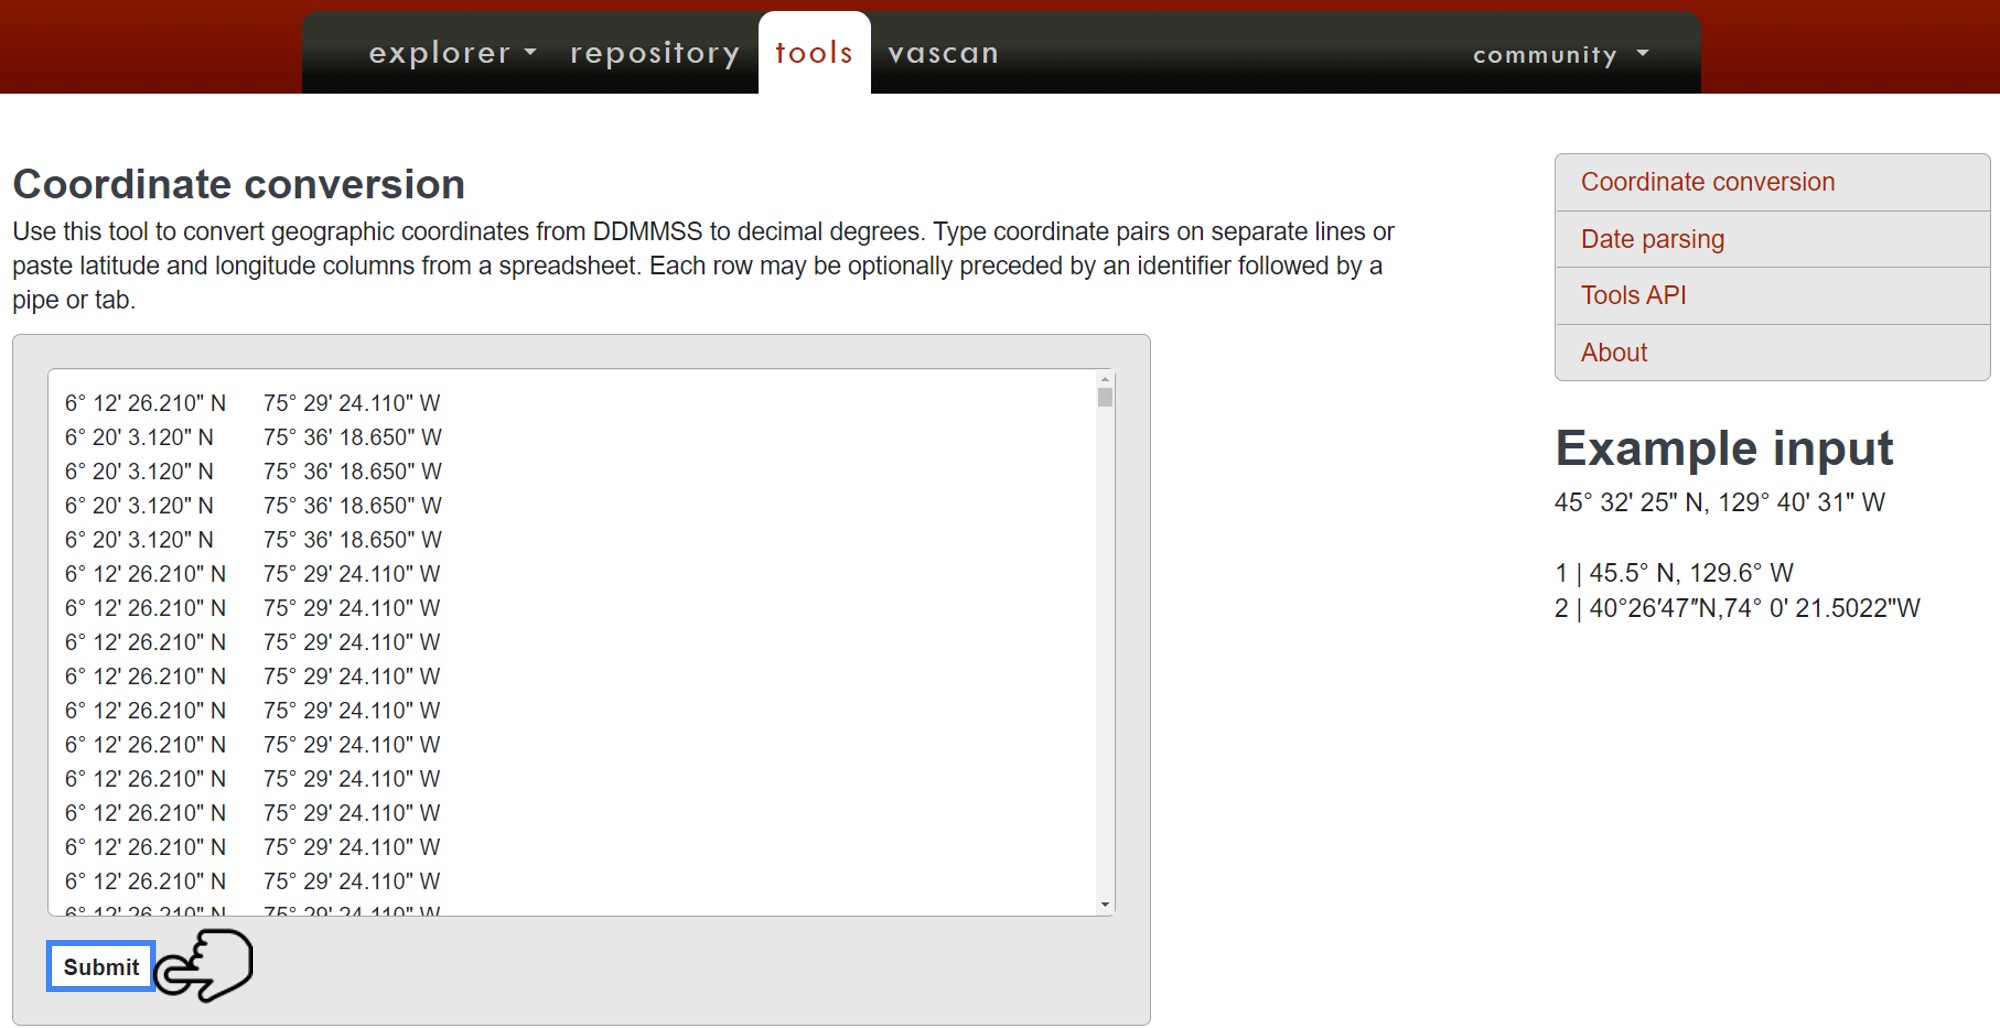This screenshot has height=1028, width=2000.
Task: Click second row latitude 6° 20' 3.120" N
Action: (139, 437)
